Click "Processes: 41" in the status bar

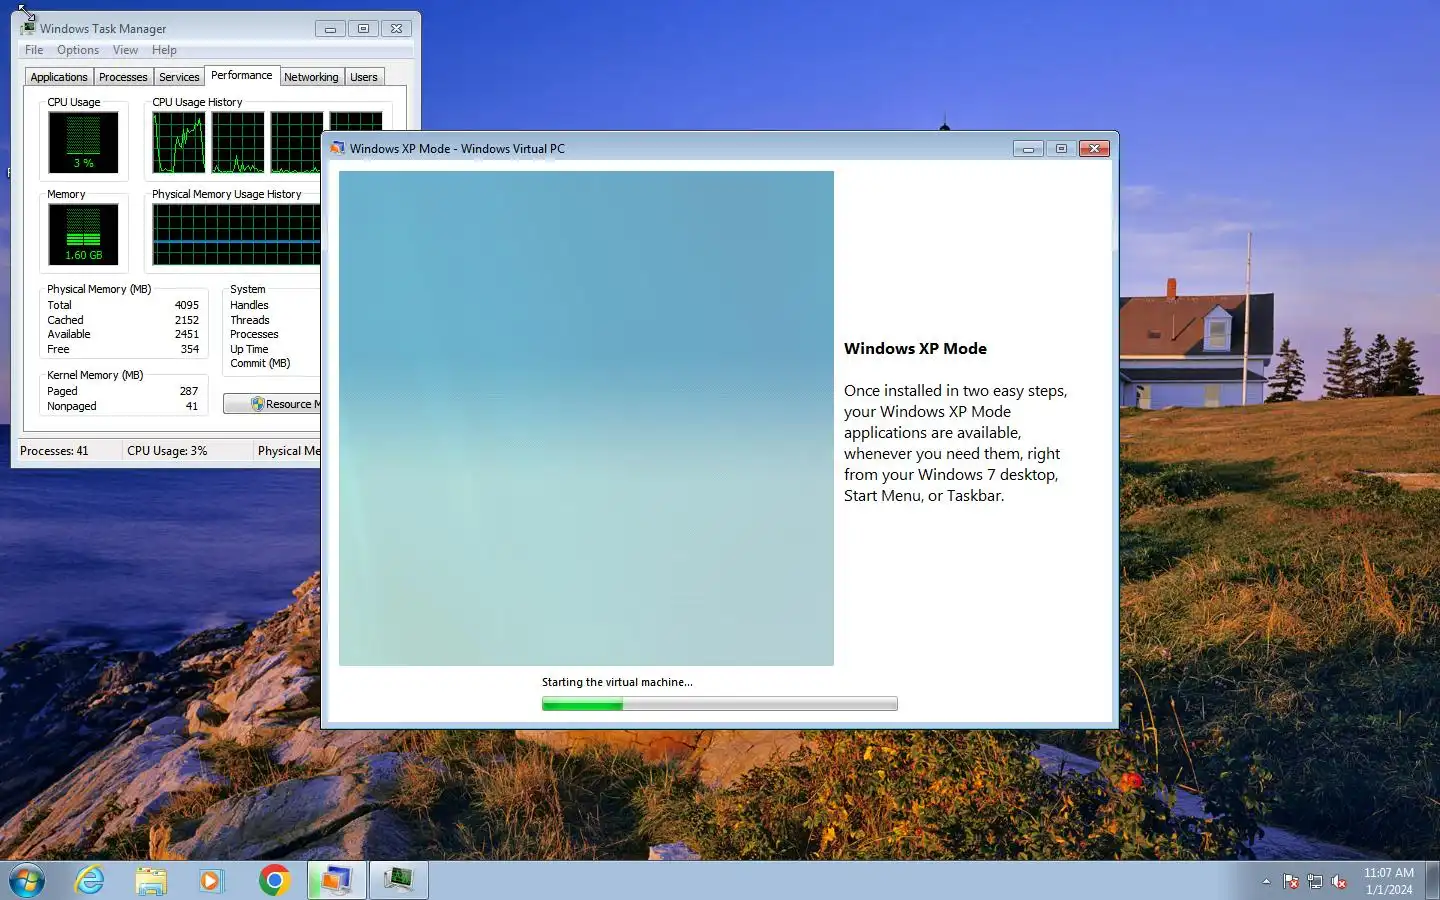point(54,451)
